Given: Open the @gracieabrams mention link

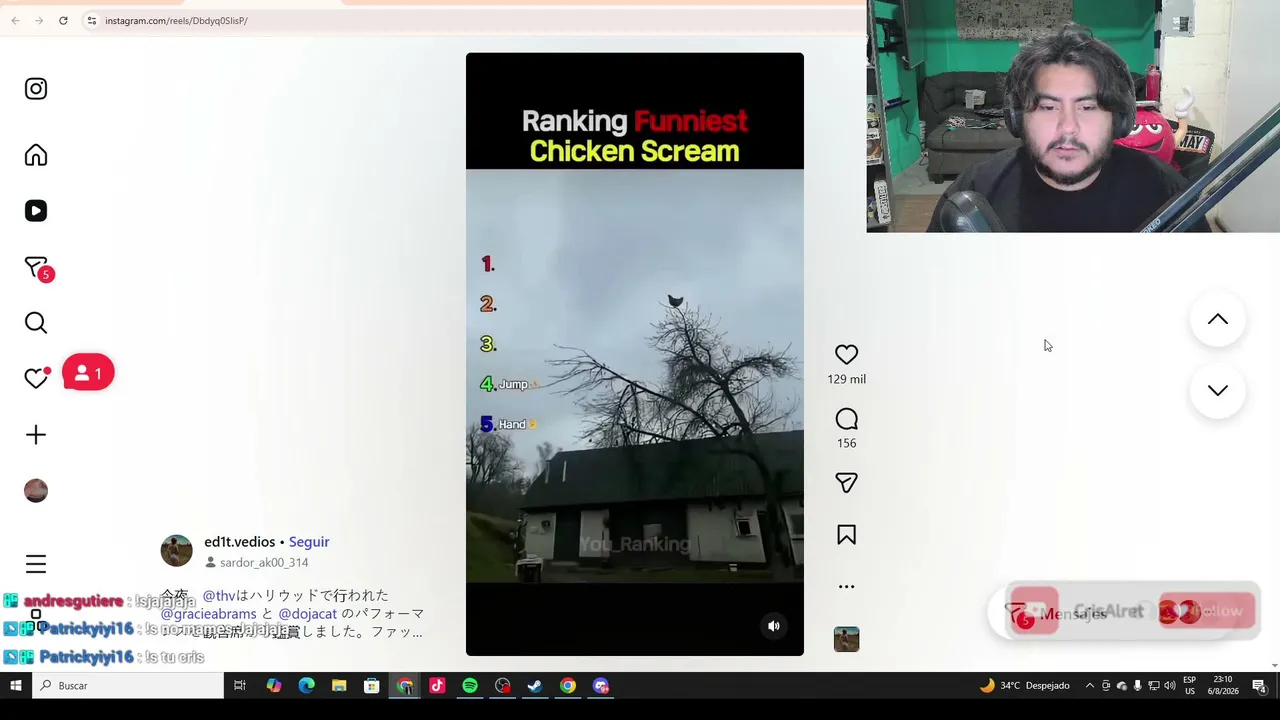Looking at the screenshot, I should click(208, 614).
